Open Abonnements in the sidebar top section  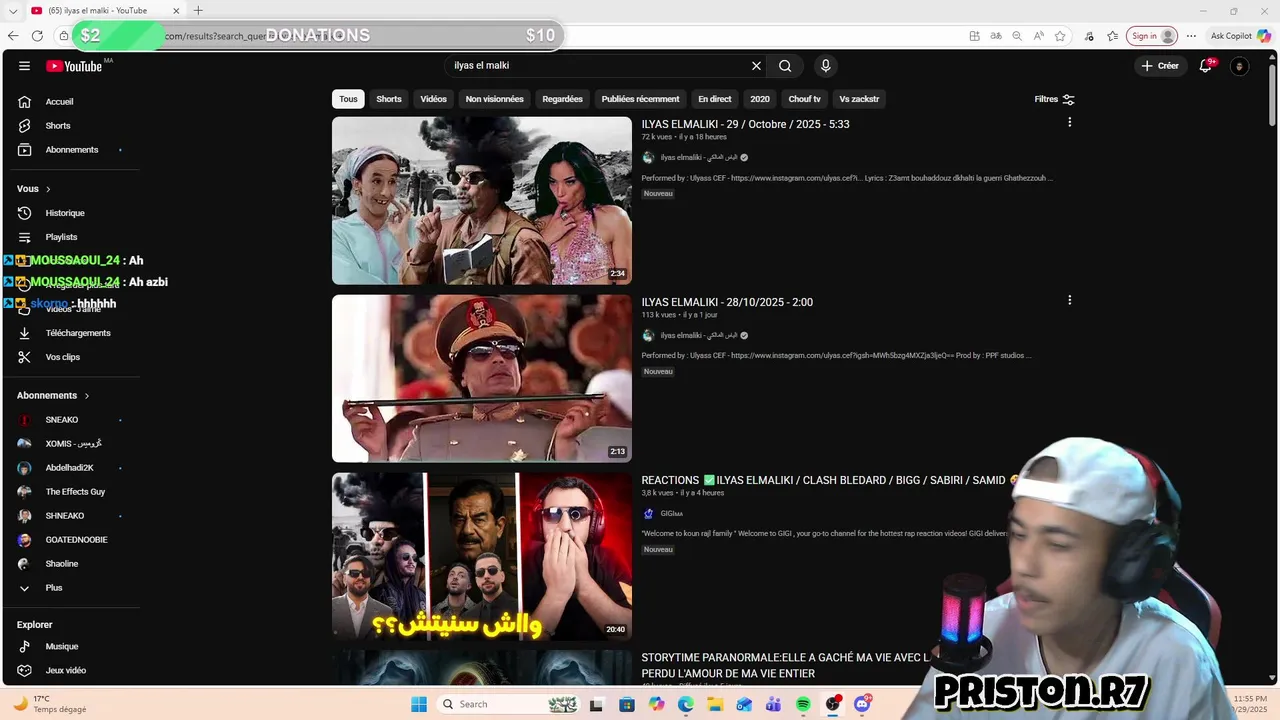72,150
